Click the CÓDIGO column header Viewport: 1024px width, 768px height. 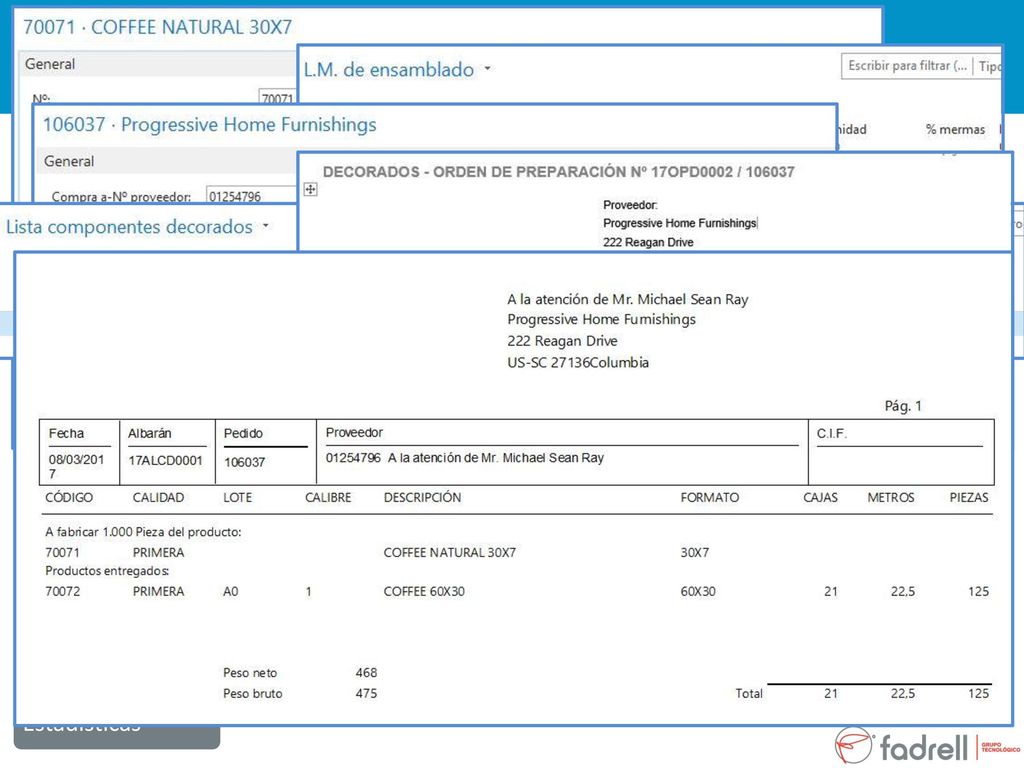(x=69, y=498)
